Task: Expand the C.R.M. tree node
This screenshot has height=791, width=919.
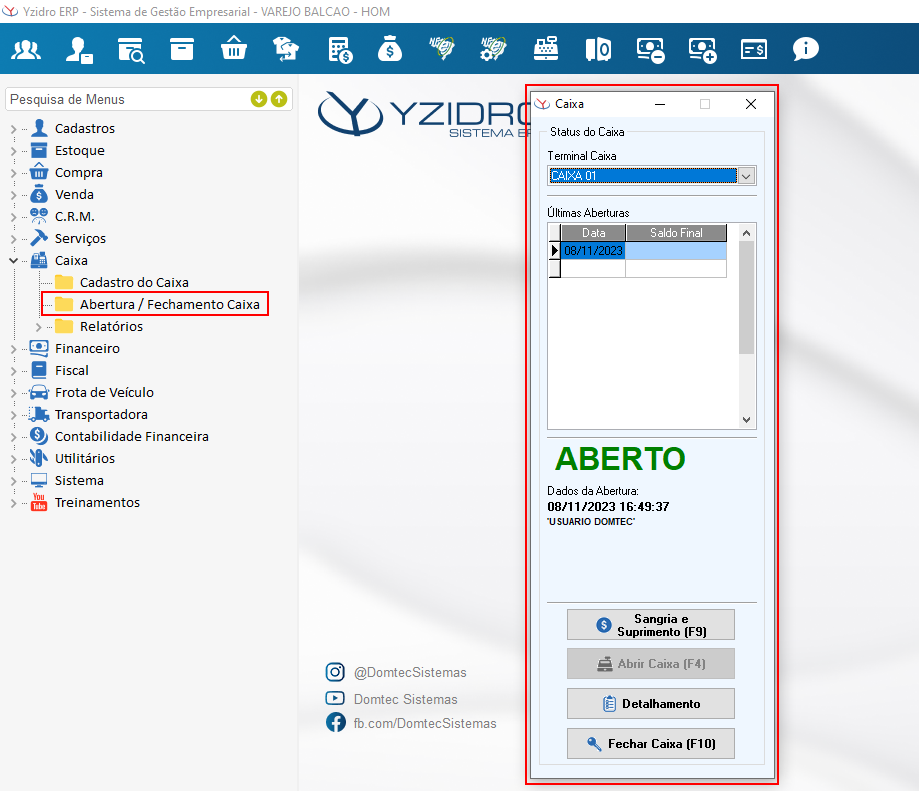Action: tap(13, 217)
